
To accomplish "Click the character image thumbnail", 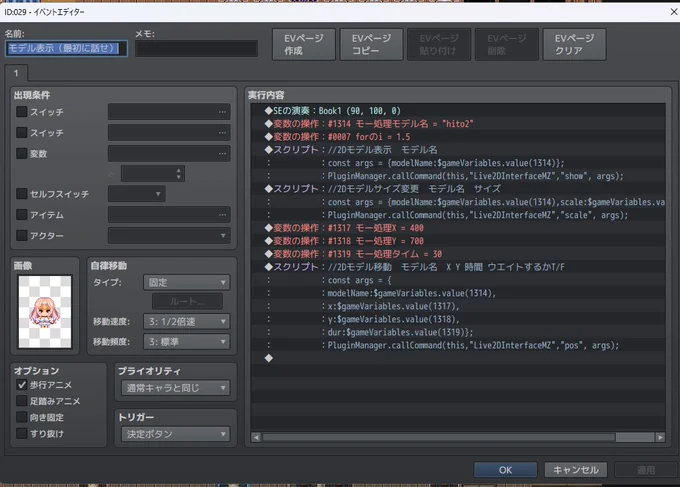I will 45,311.
